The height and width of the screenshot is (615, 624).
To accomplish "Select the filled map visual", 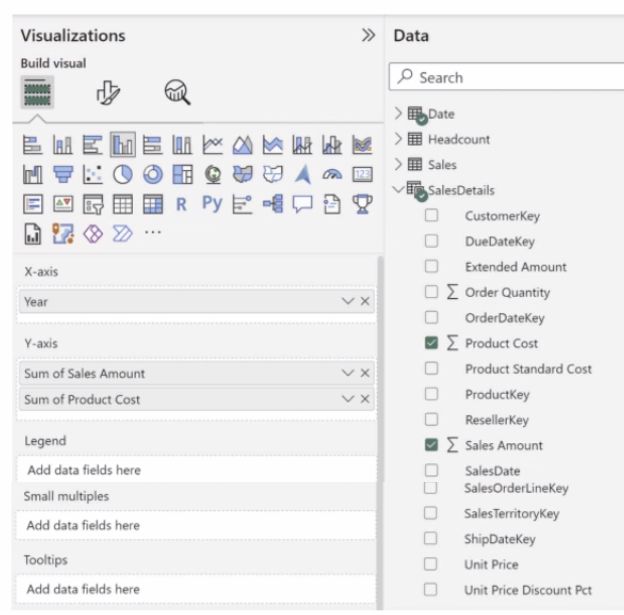I will click(x=243, y=174).
